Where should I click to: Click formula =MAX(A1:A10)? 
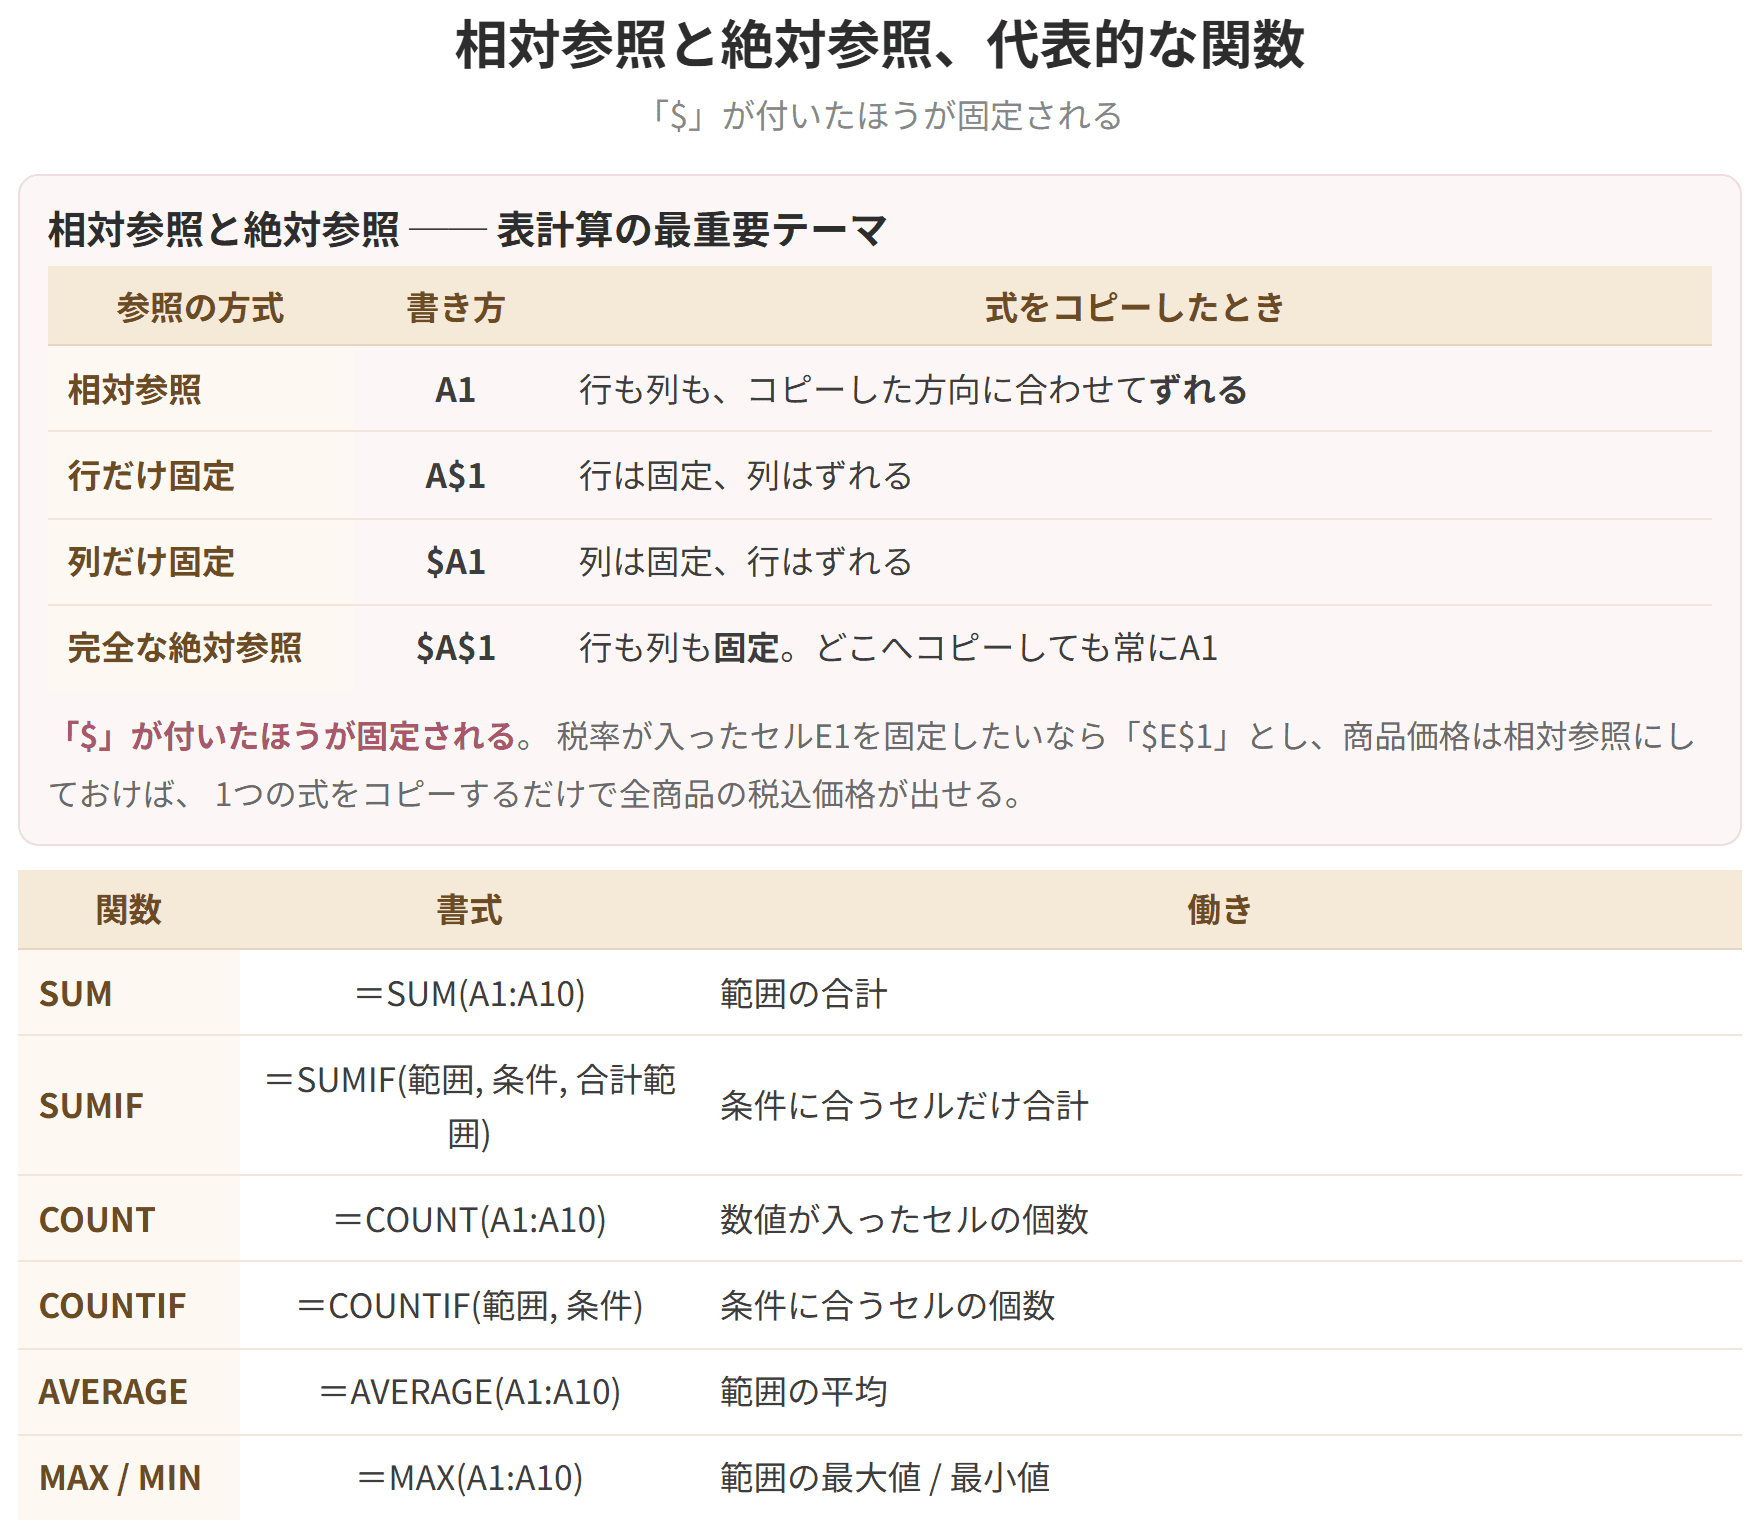(469, 1478)
